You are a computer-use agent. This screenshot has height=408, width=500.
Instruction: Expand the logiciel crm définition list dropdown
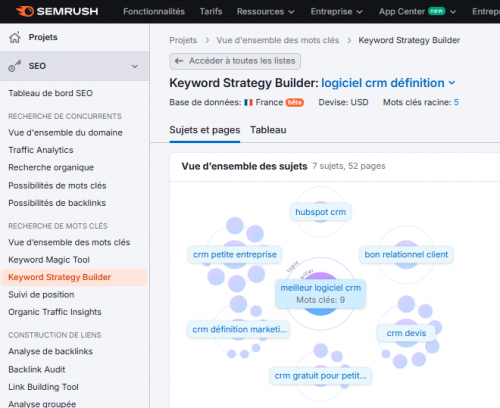(x=452, y=83)
